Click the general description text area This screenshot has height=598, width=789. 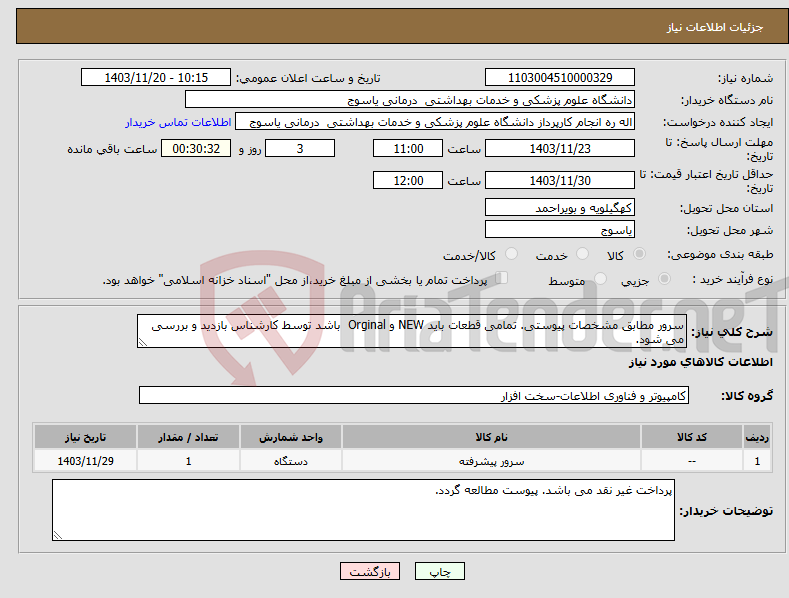coord(412,331)
